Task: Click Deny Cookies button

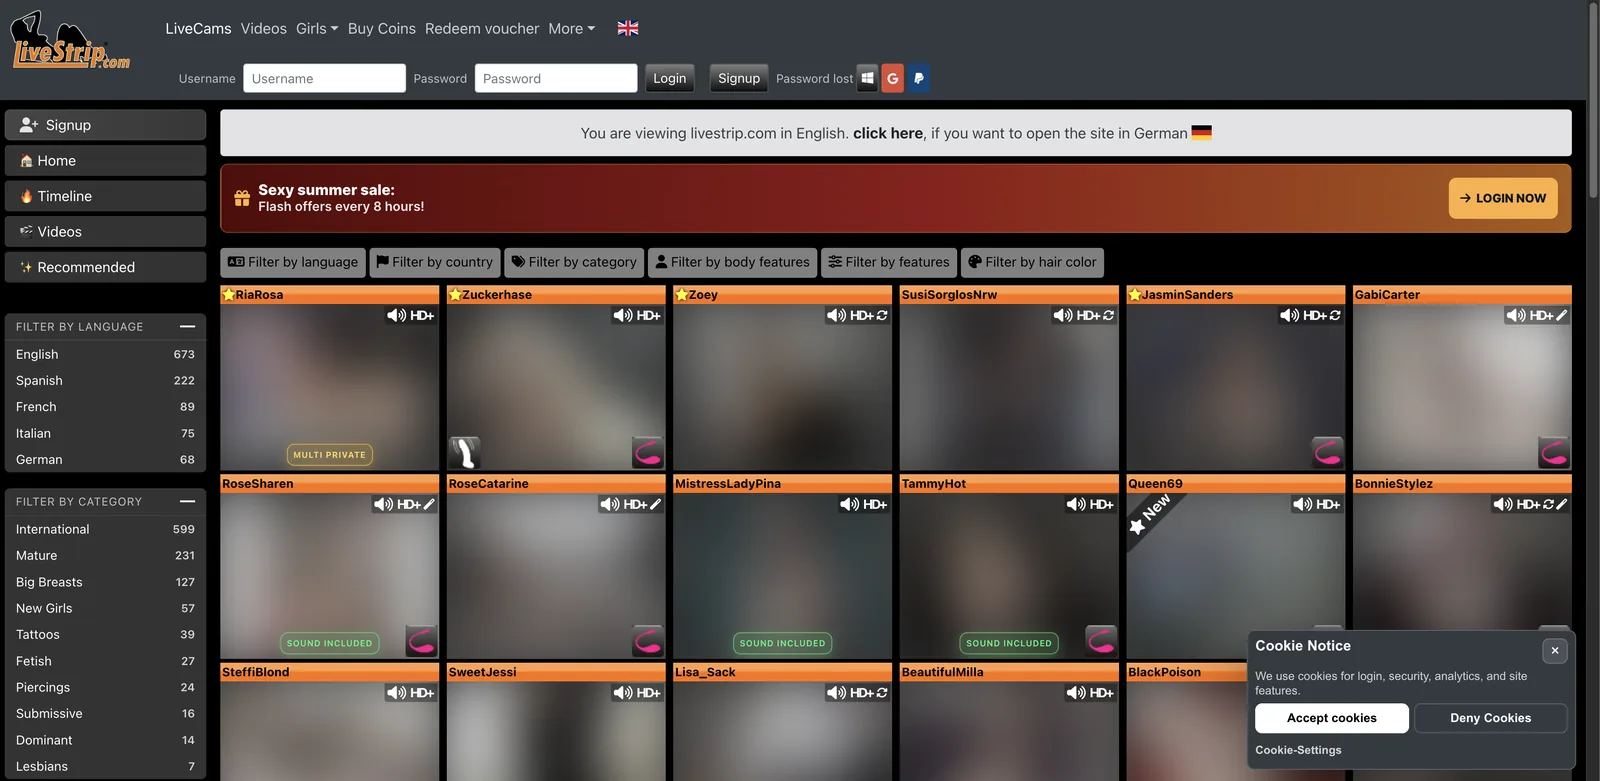Action: tap(1490, 718)
